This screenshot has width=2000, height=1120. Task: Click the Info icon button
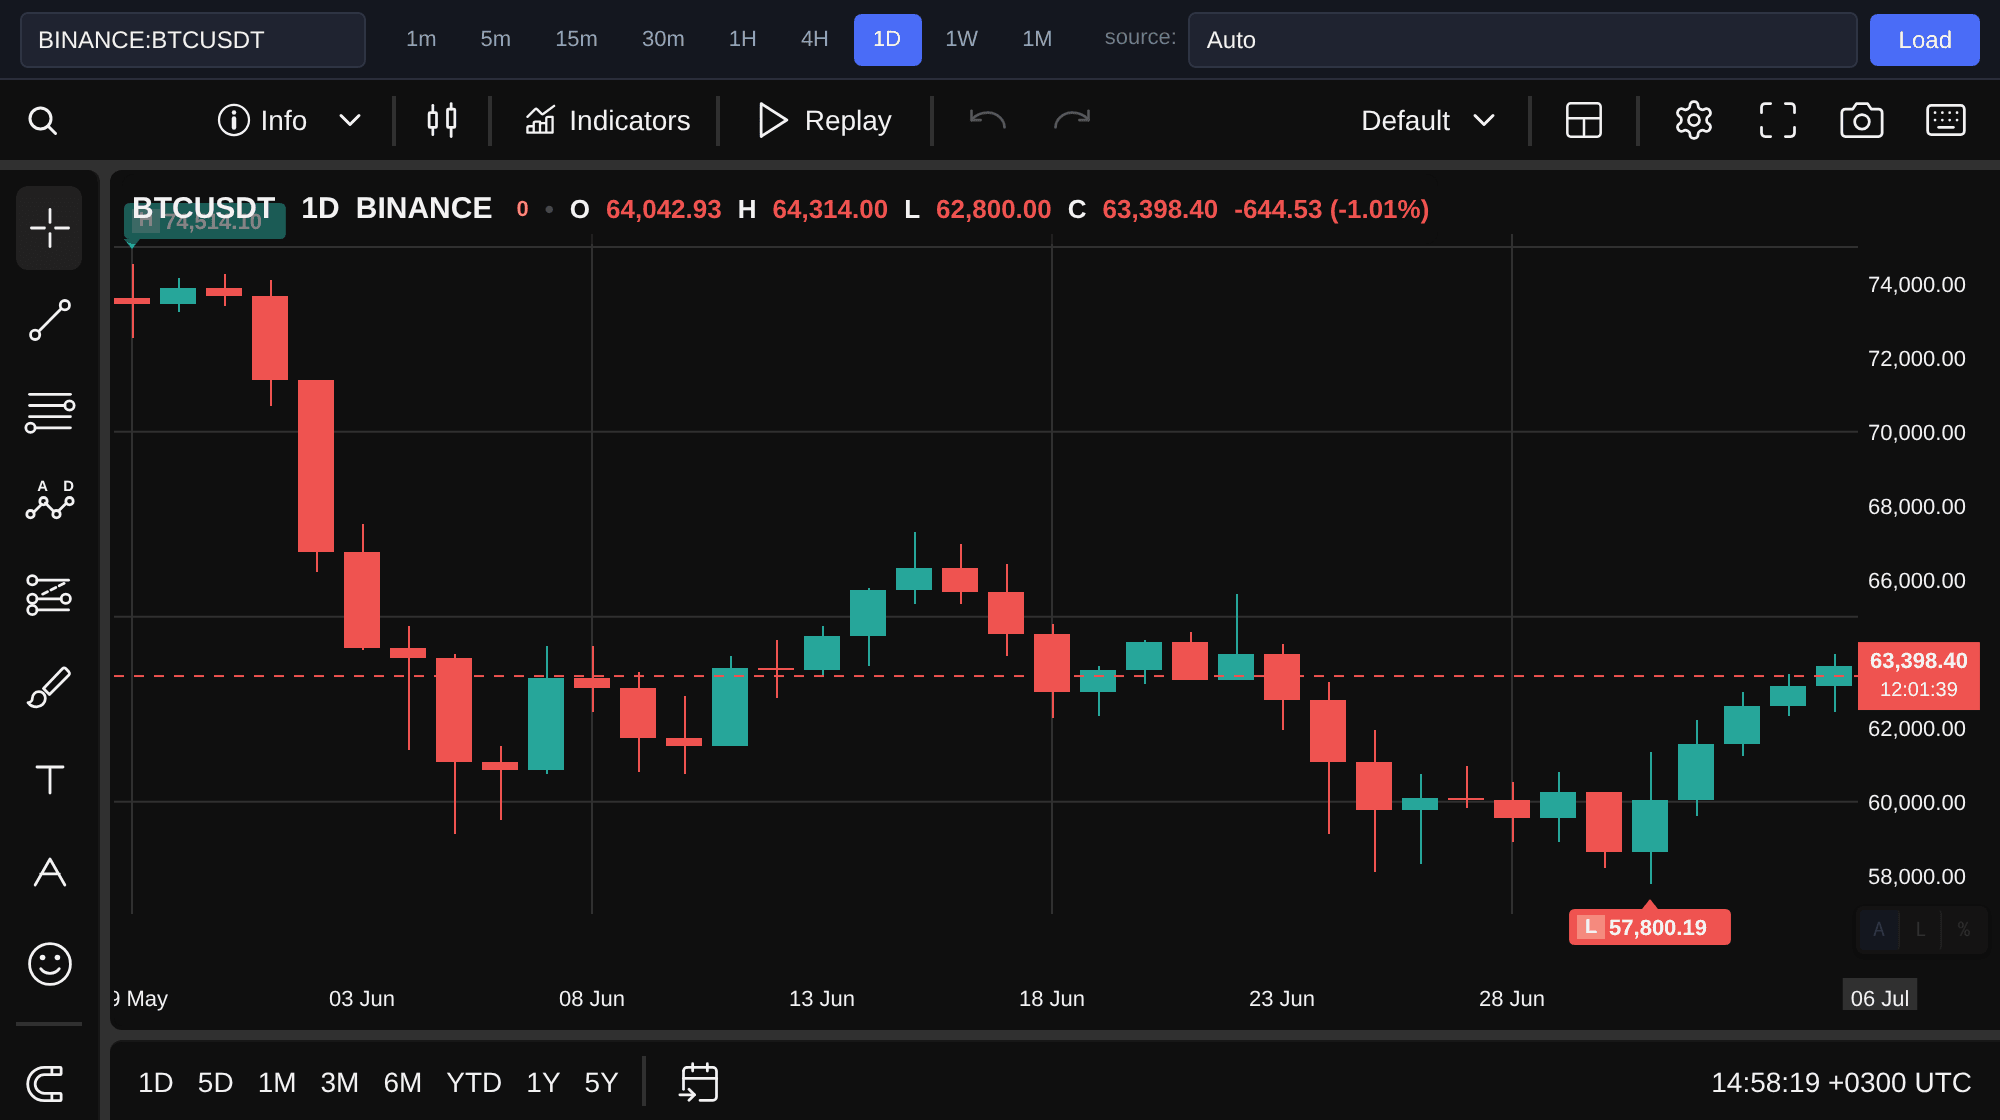point(262,120)
